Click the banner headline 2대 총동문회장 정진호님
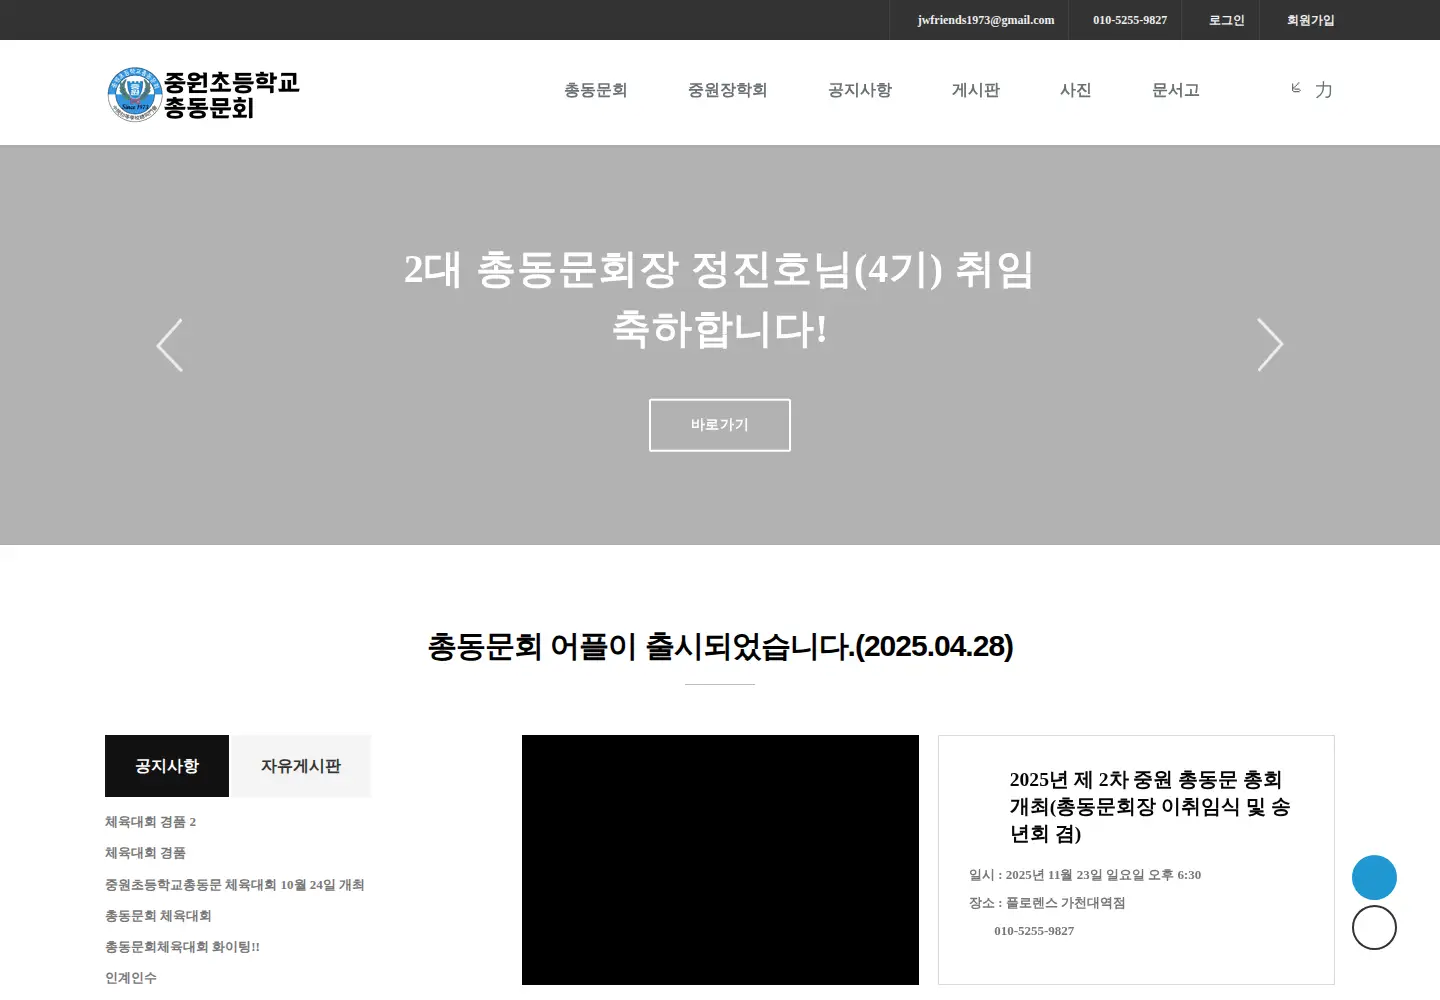This screenshot has width=1440, height=1000. 720,299
